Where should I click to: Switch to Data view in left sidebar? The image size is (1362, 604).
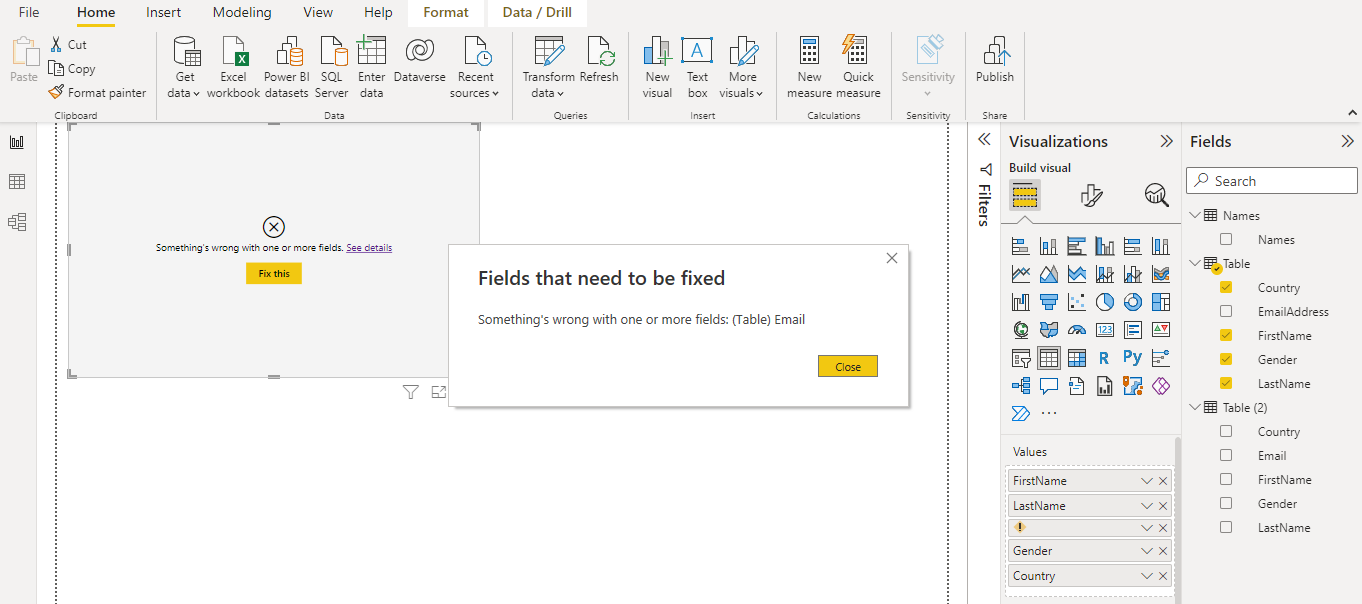pos(17,182)
